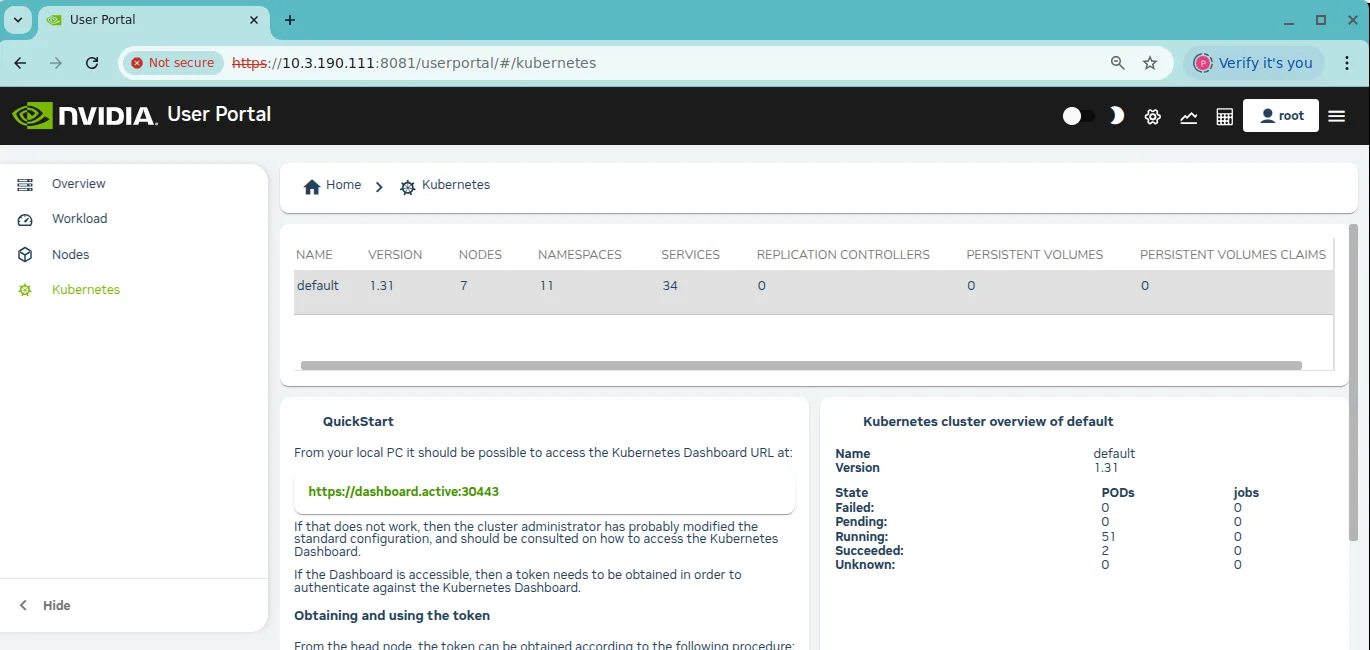Reload the page with refresh icon
Screen dimensions: 1370x650
point(92,63)
